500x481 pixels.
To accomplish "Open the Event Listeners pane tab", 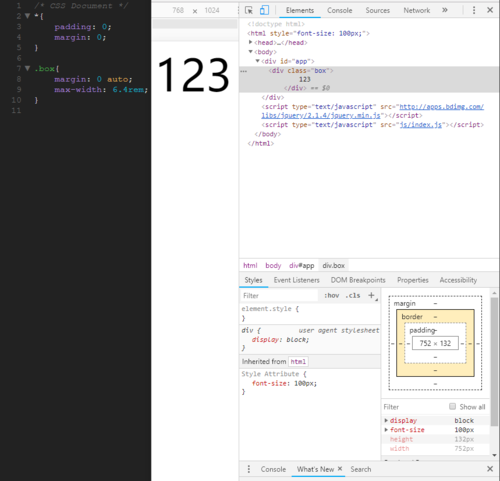I will click(297, 280).
